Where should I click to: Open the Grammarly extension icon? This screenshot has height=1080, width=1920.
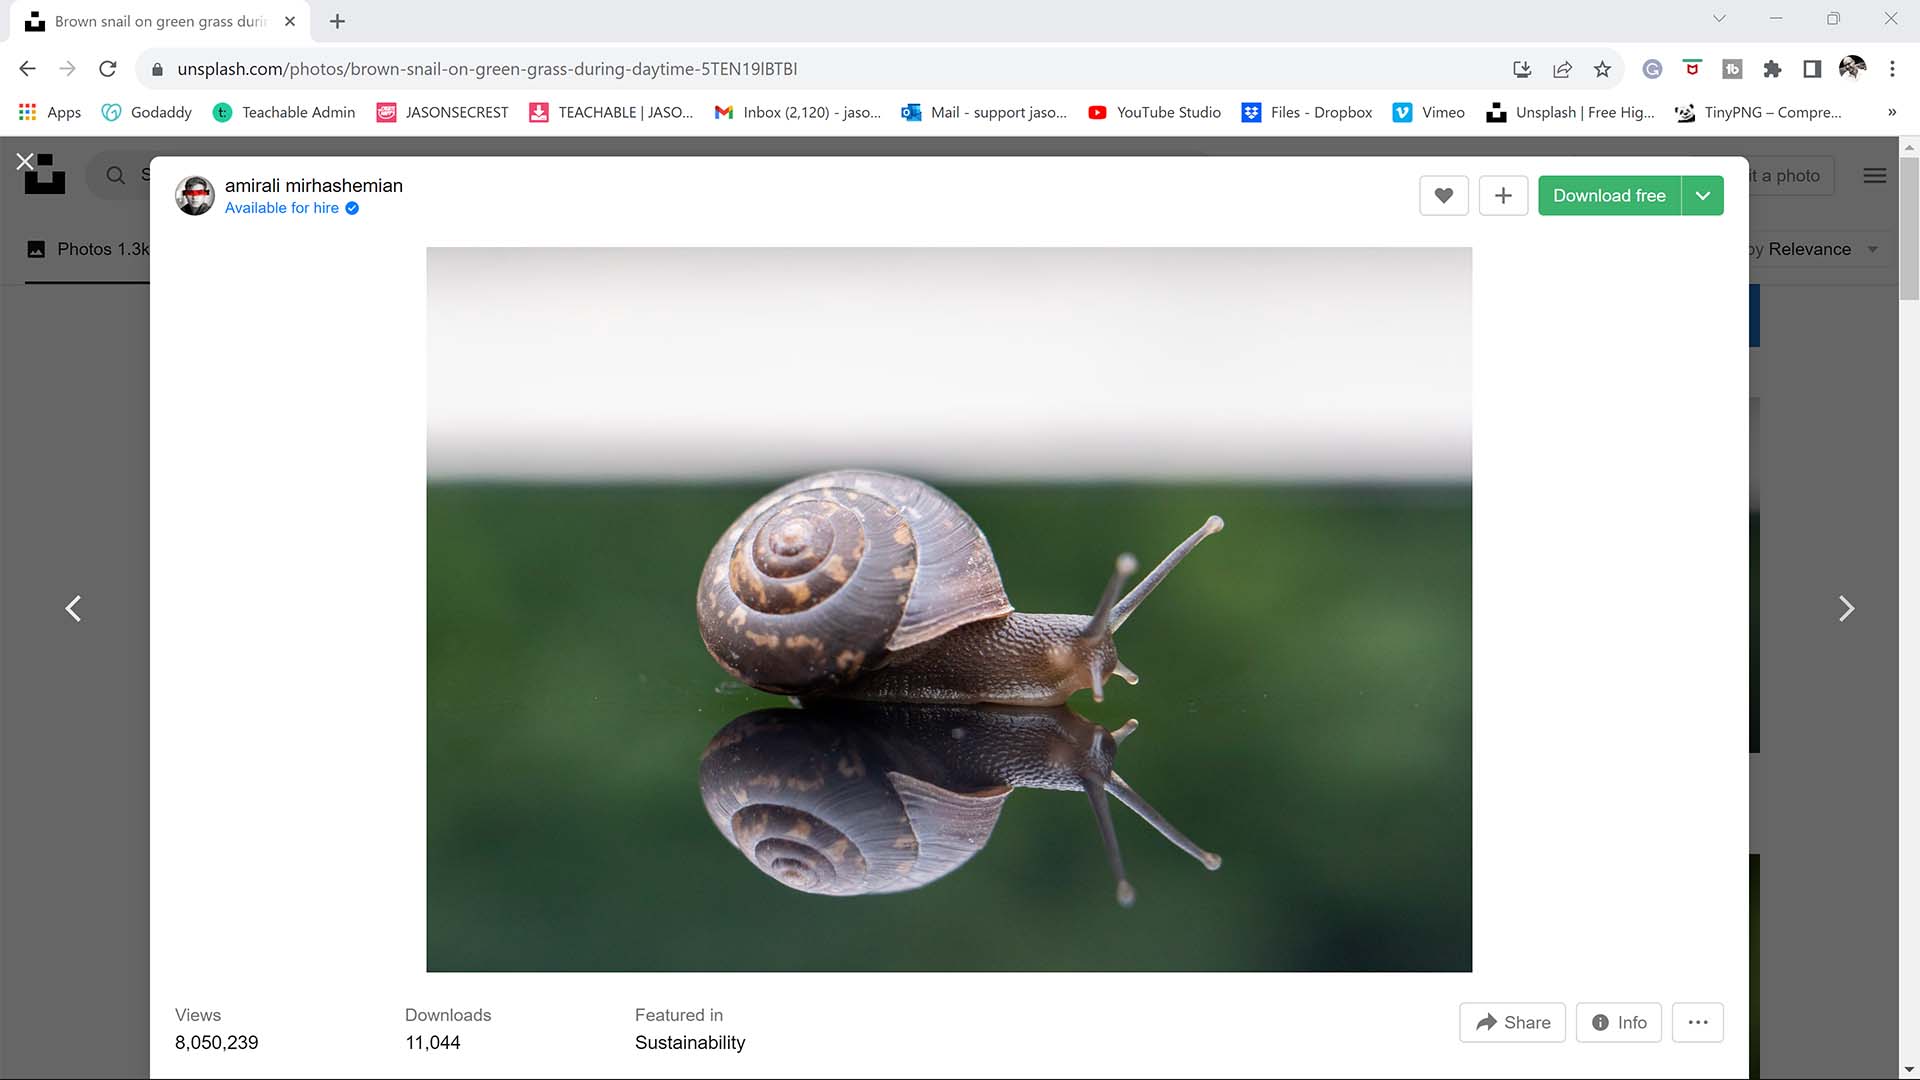point(1652,69)
